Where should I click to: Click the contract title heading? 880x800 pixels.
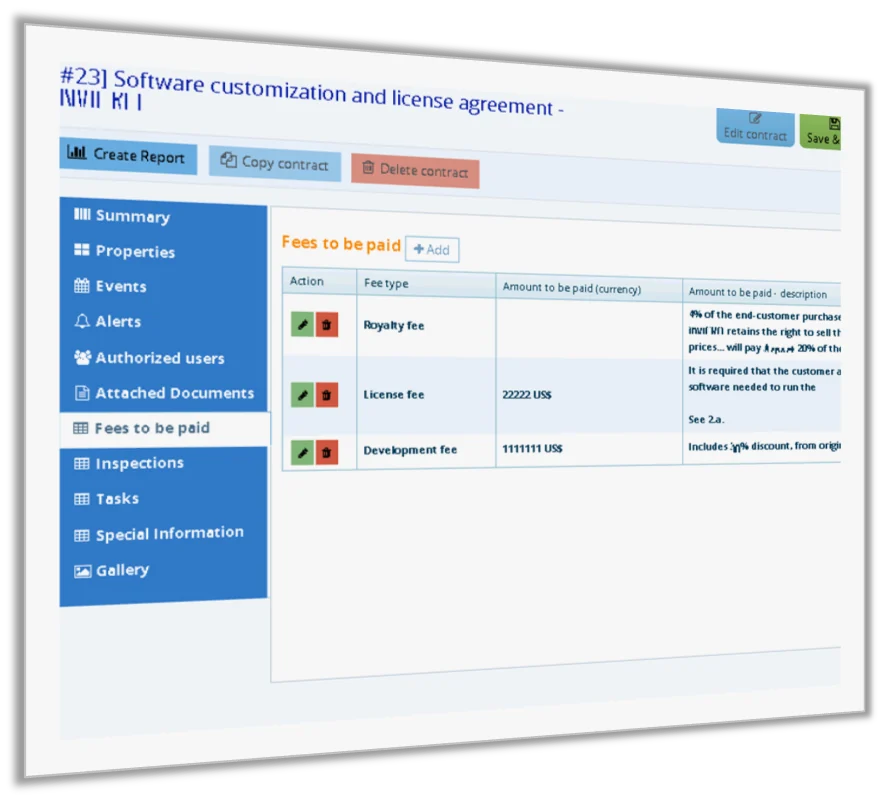(x=312, y=91)
